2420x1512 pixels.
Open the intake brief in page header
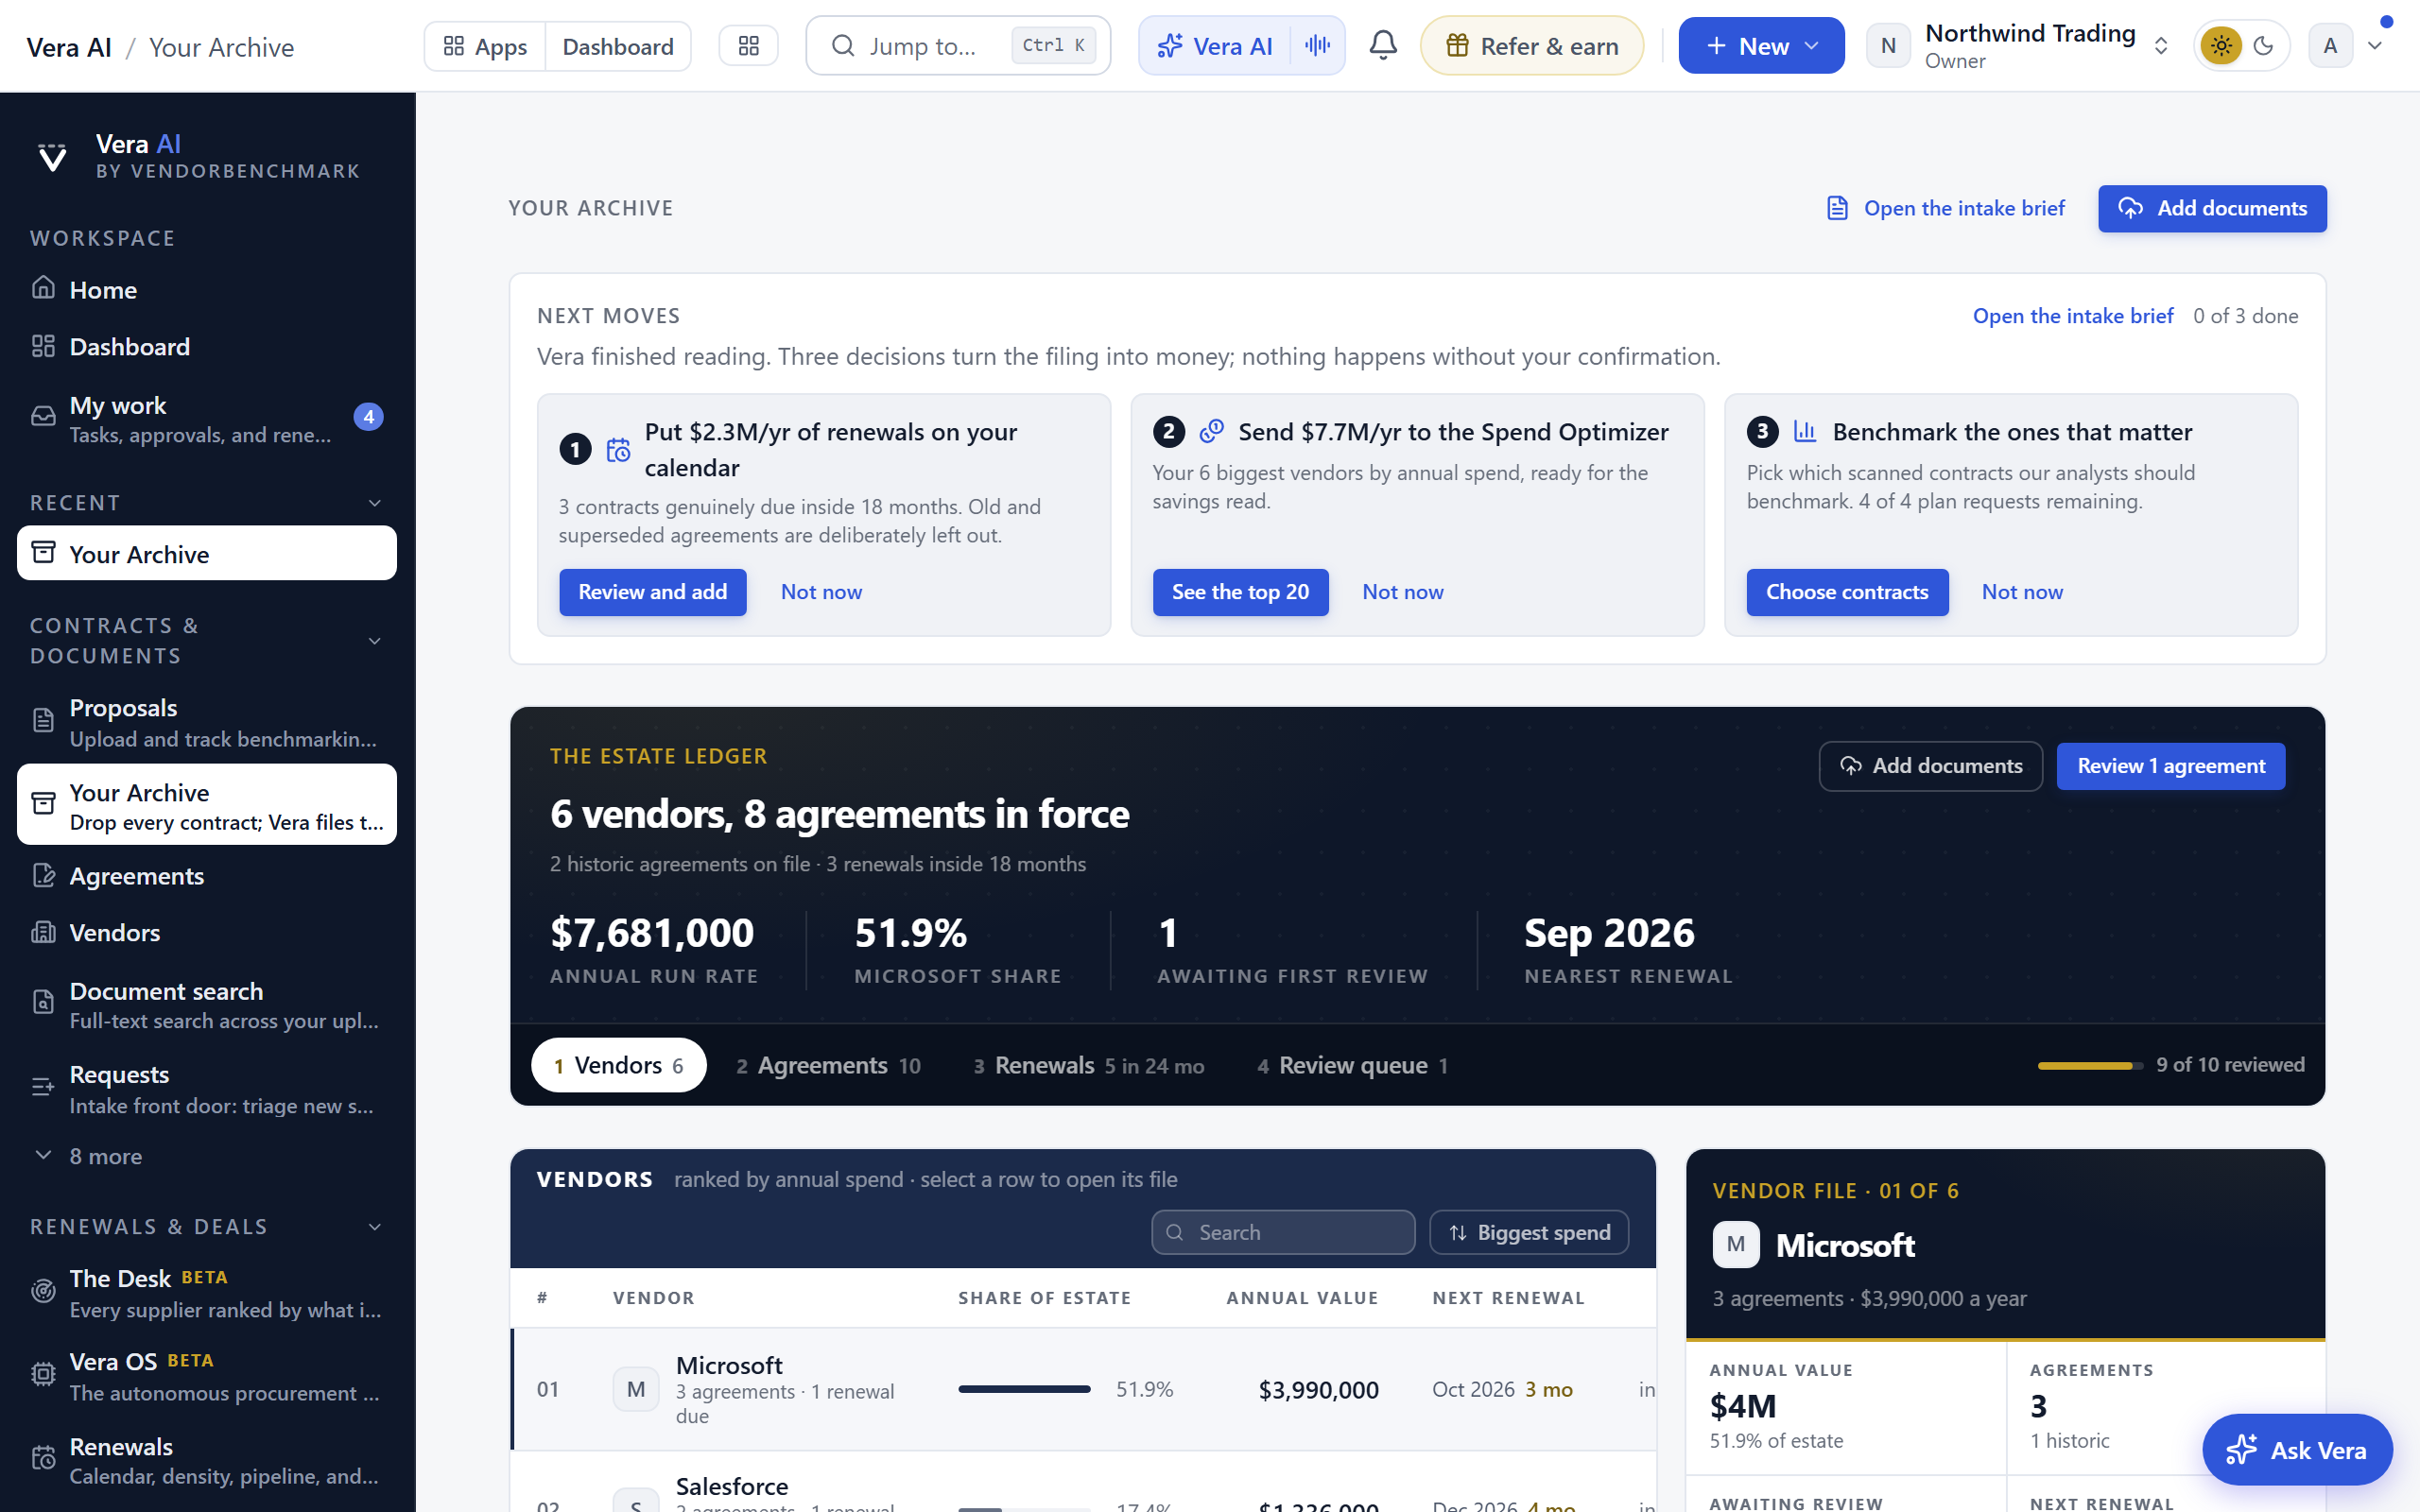[1946, 208]
